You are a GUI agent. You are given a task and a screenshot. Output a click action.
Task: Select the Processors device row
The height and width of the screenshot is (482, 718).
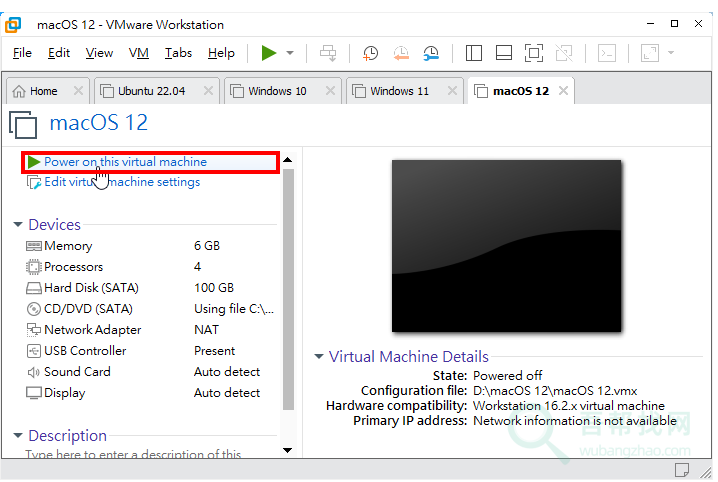pos(150,267)
